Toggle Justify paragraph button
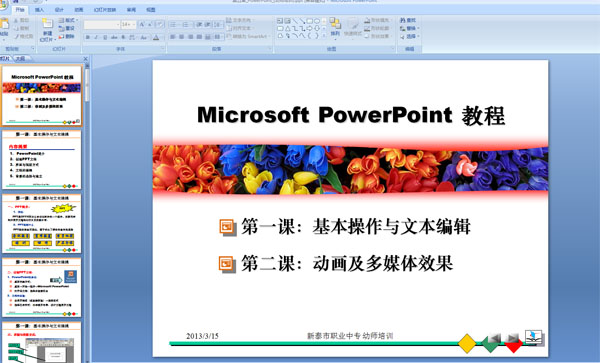Image resolution: width=600 pixels, height=363 pixels. pyautogui.click(x=199, y=37)
